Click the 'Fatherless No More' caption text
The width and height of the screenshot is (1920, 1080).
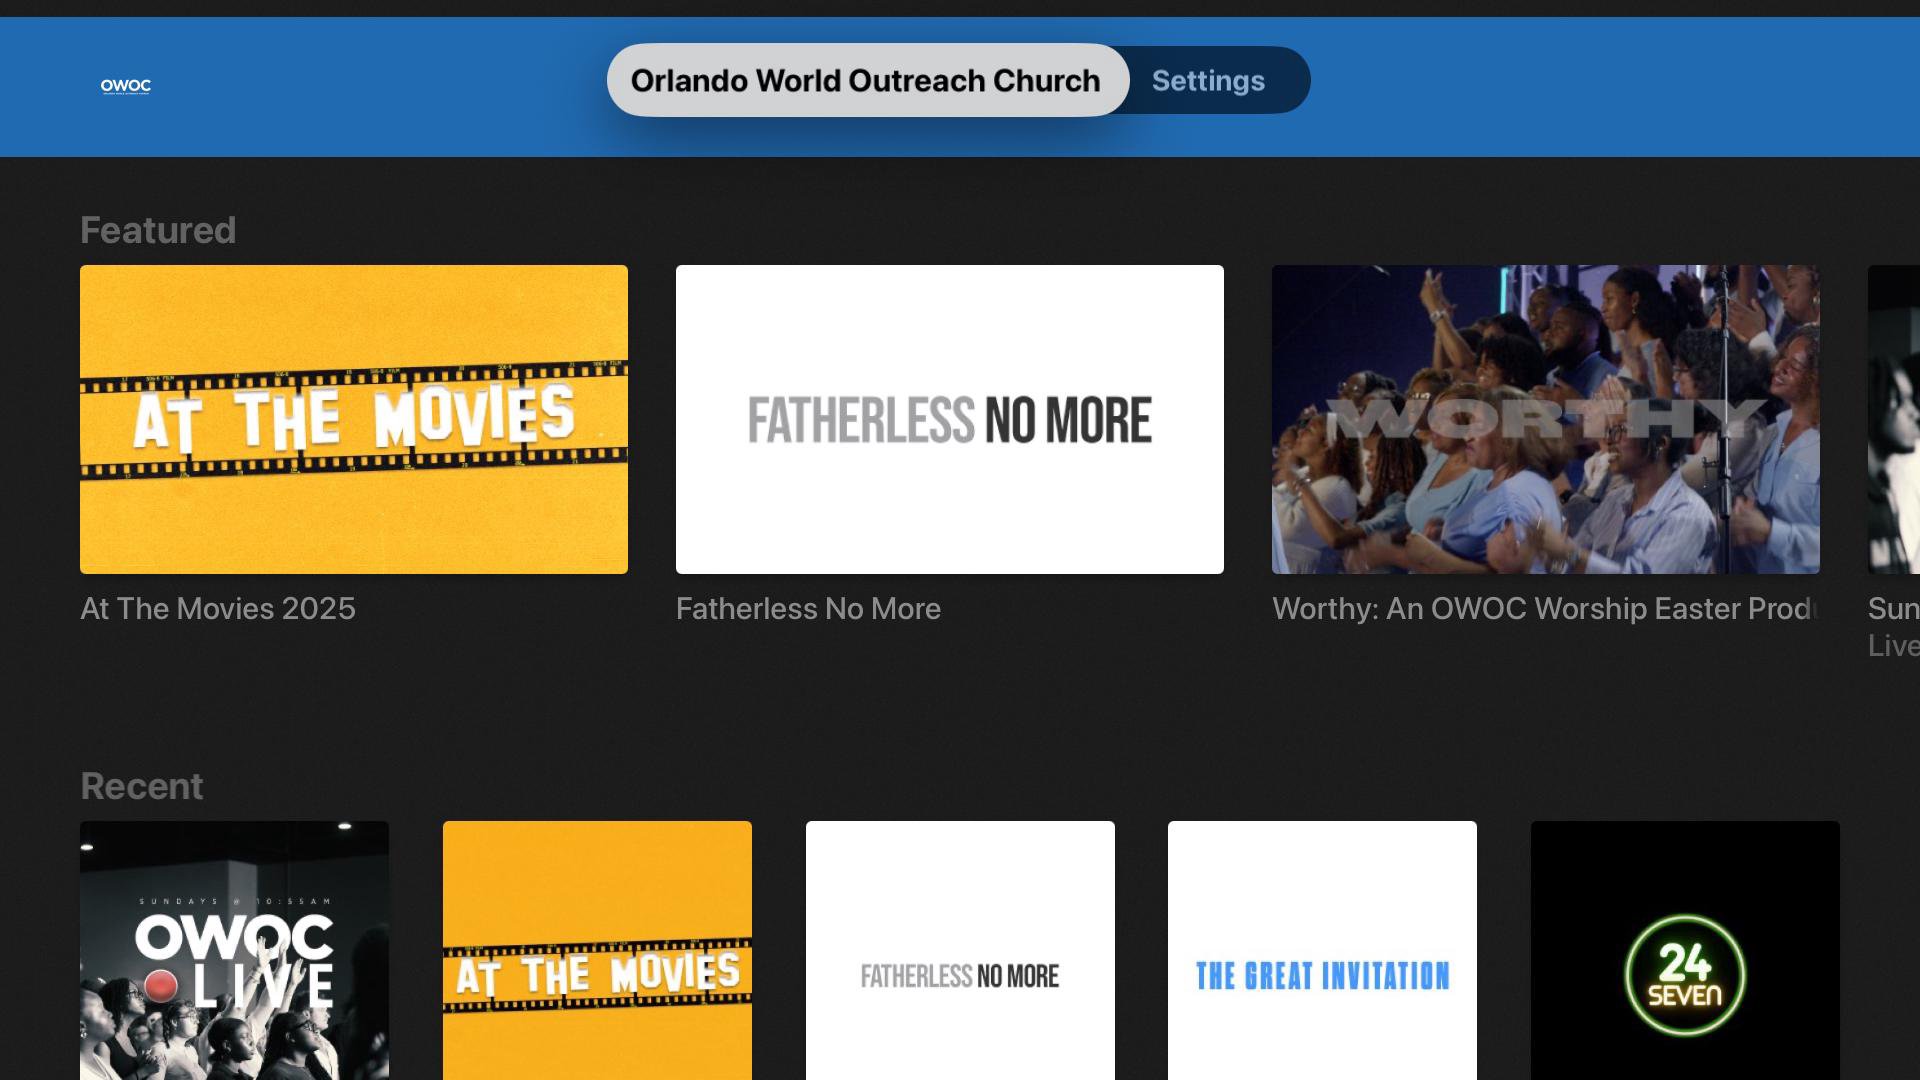click(808, 609)
